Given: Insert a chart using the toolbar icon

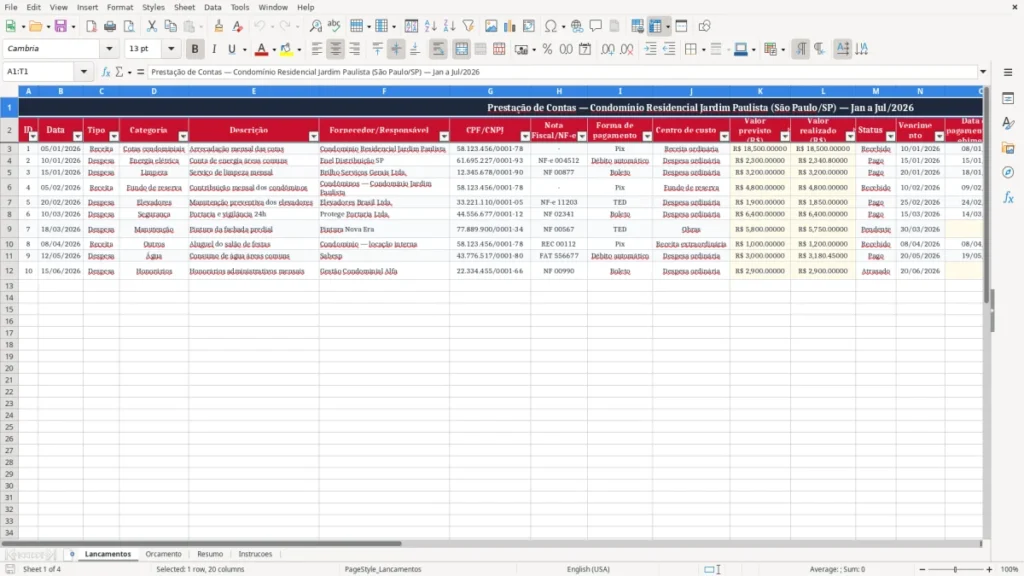Looking at the screenshot, I should point(509,26).
